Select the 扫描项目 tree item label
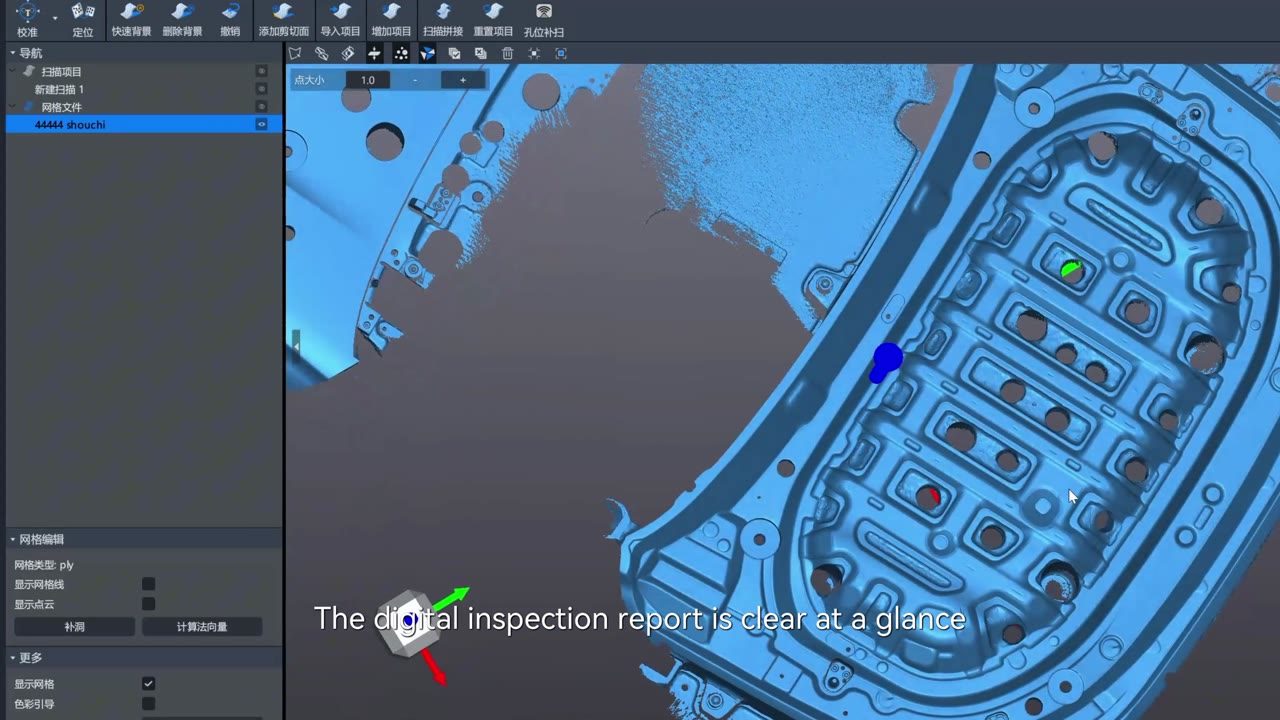This screenshot has height=720, width=1280. tap(62, 72)
